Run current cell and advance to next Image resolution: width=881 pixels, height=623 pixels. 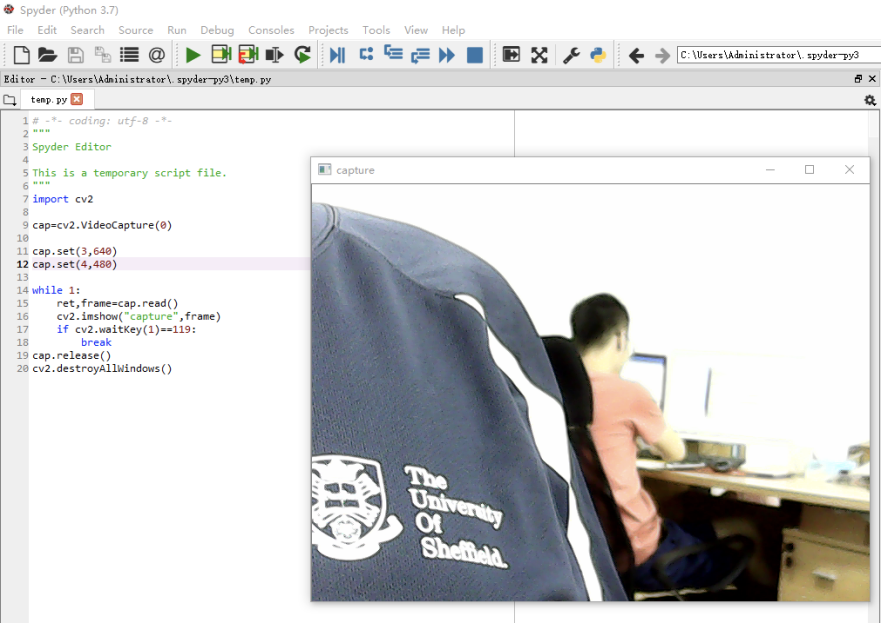click(248, 54)
